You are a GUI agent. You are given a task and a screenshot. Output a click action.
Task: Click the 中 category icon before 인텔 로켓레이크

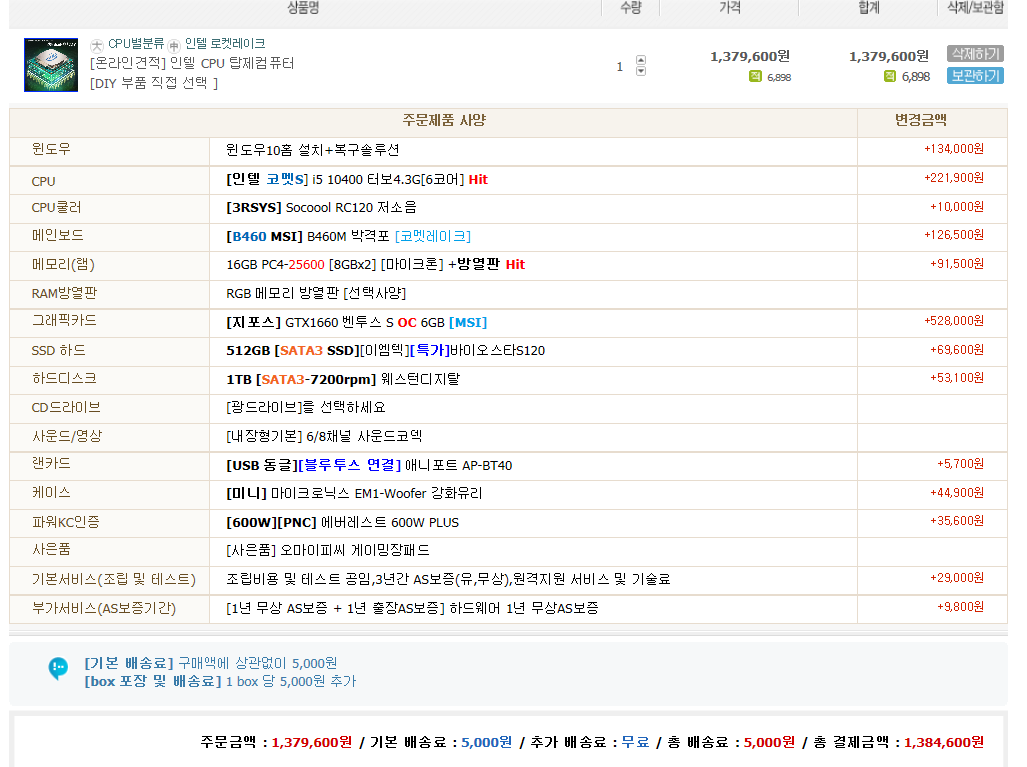click(174, 45)
